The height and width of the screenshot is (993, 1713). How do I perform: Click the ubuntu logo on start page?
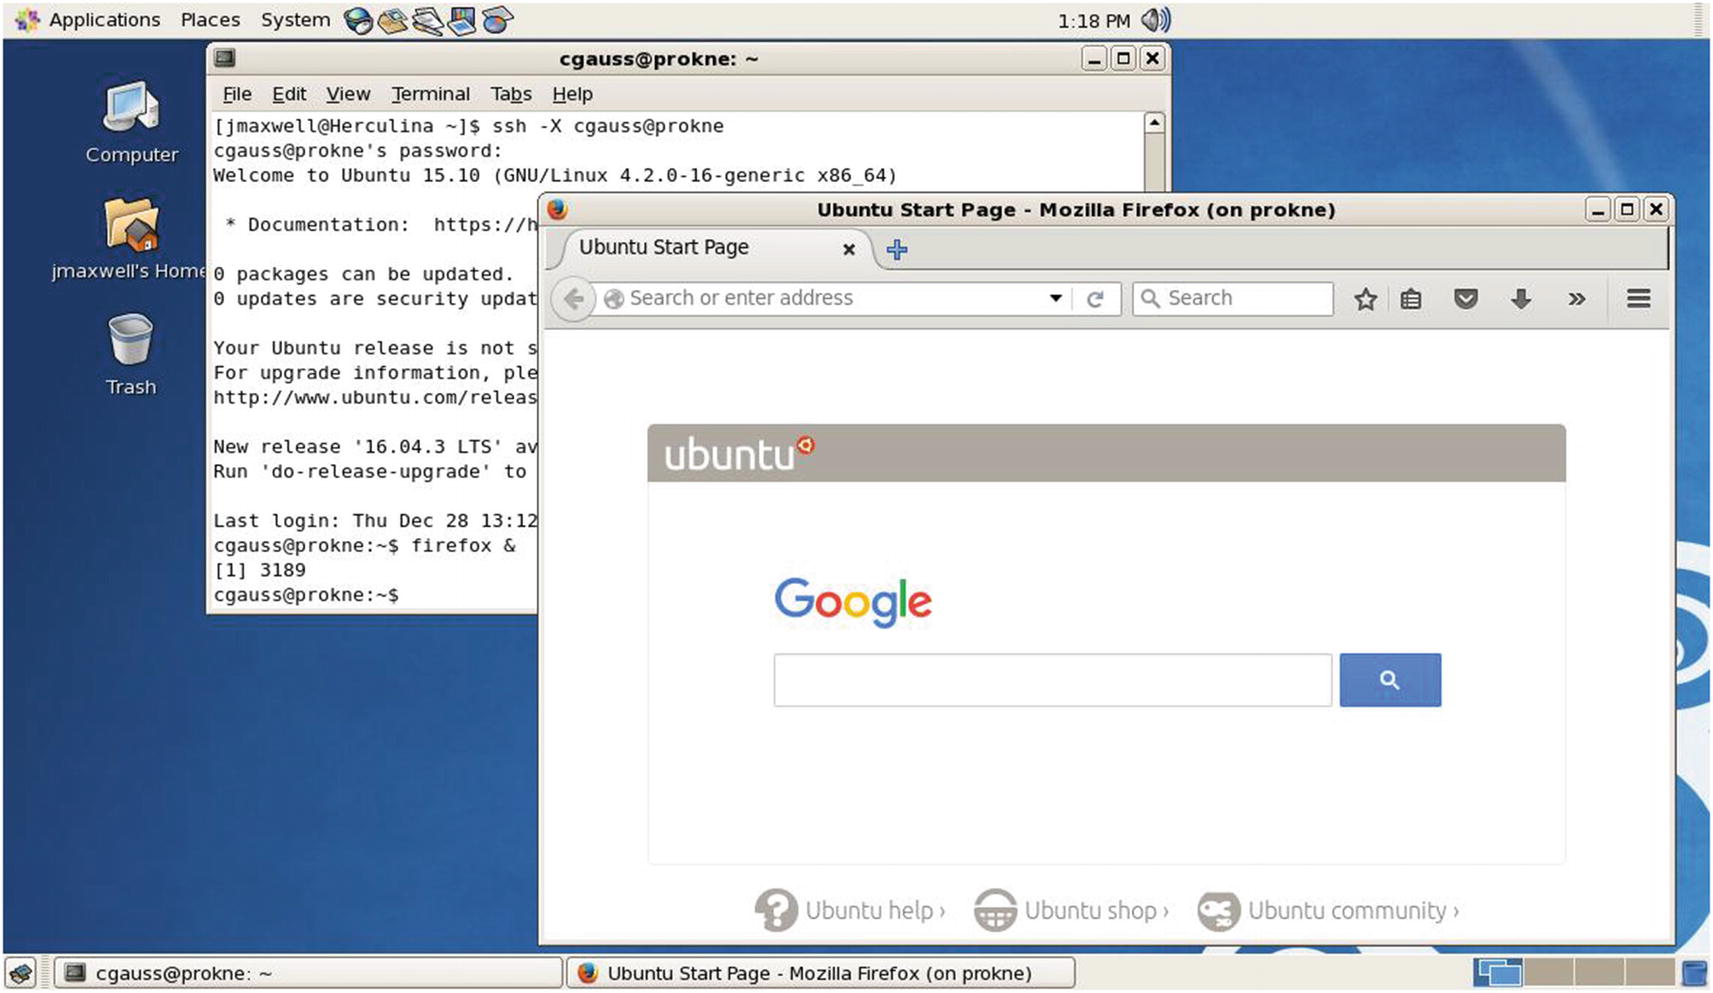click(x=739, y=453)
